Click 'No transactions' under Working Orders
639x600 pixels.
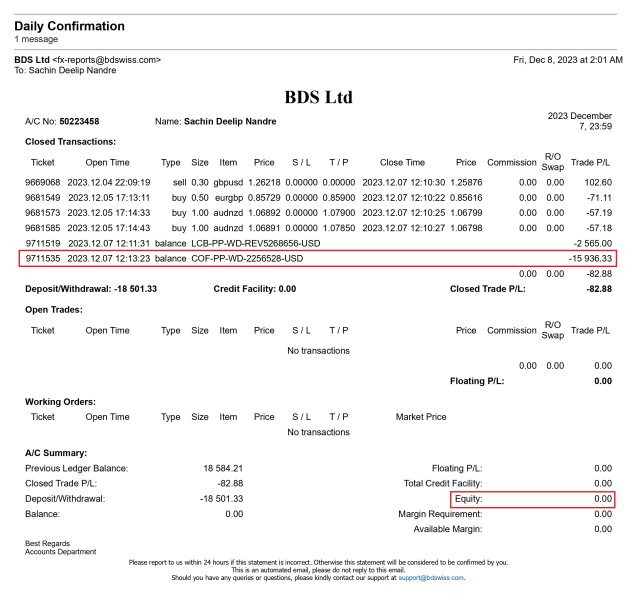[x=318, y=432]
